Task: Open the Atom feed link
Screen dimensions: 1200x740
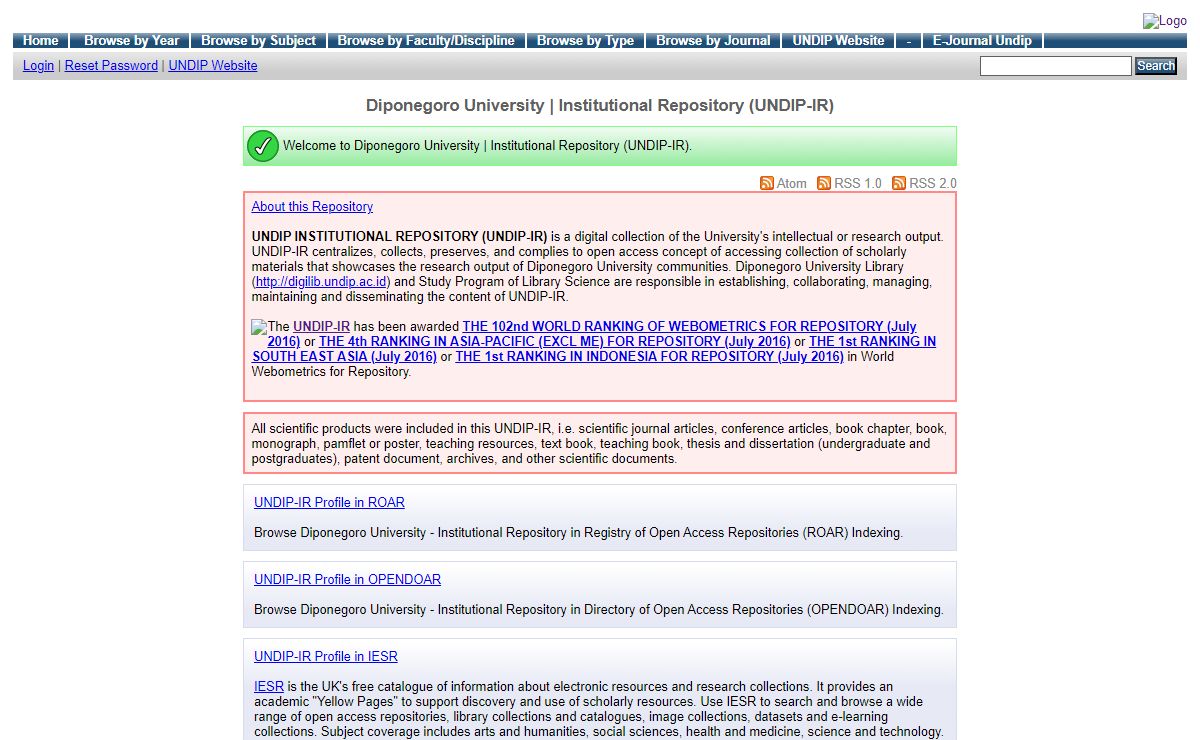Action: point(792,183)
